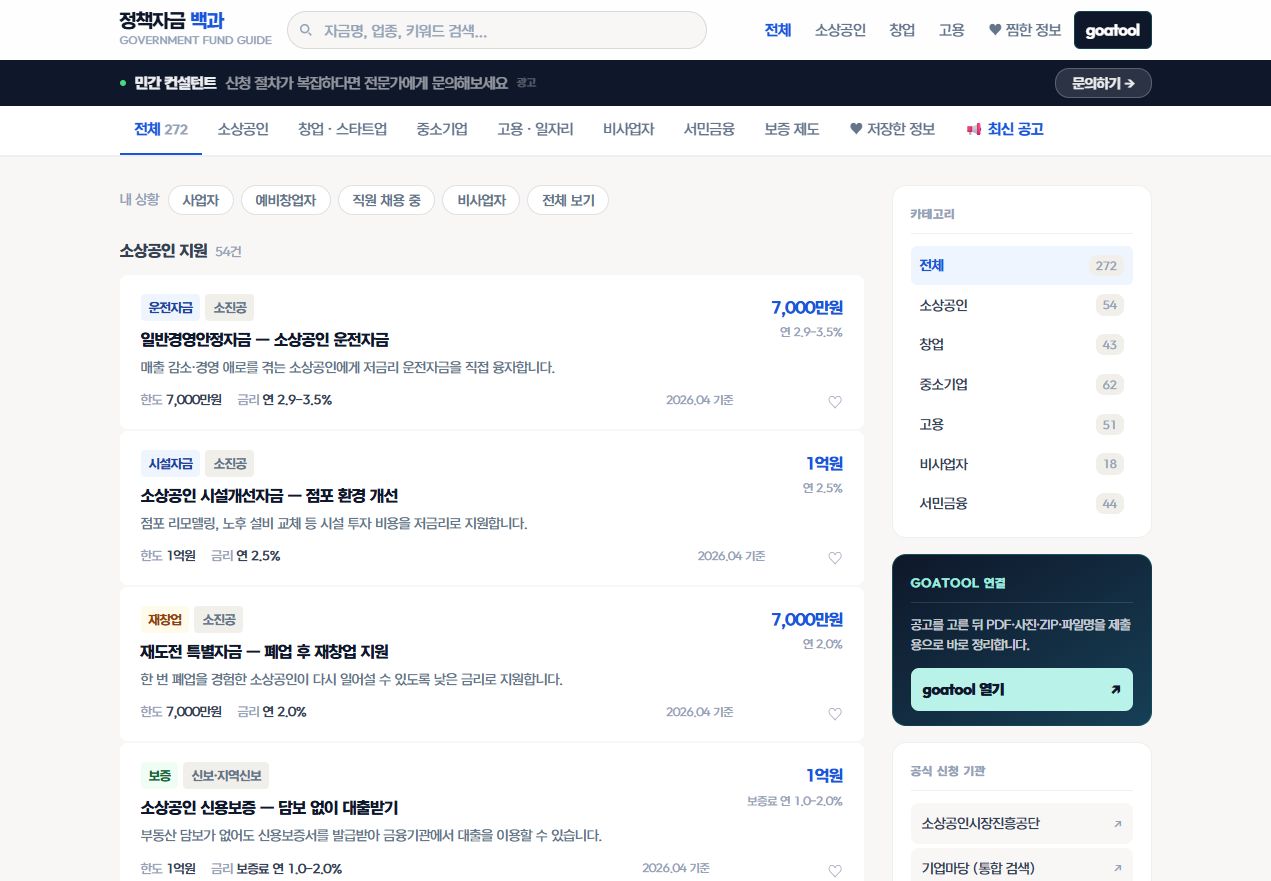Screen dimensions: 1271x881
Task: Favorite the 재도전 특별자금 card heart
Action: [835, 714]
